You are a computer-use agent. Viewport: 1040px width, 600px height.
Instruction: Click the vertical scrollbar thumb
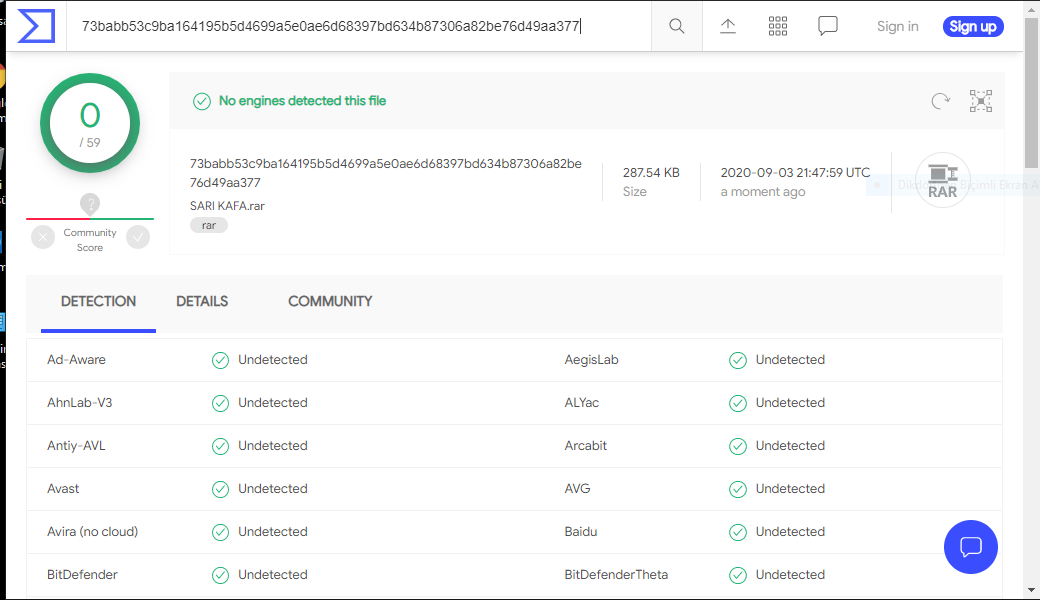[1031, 93]
